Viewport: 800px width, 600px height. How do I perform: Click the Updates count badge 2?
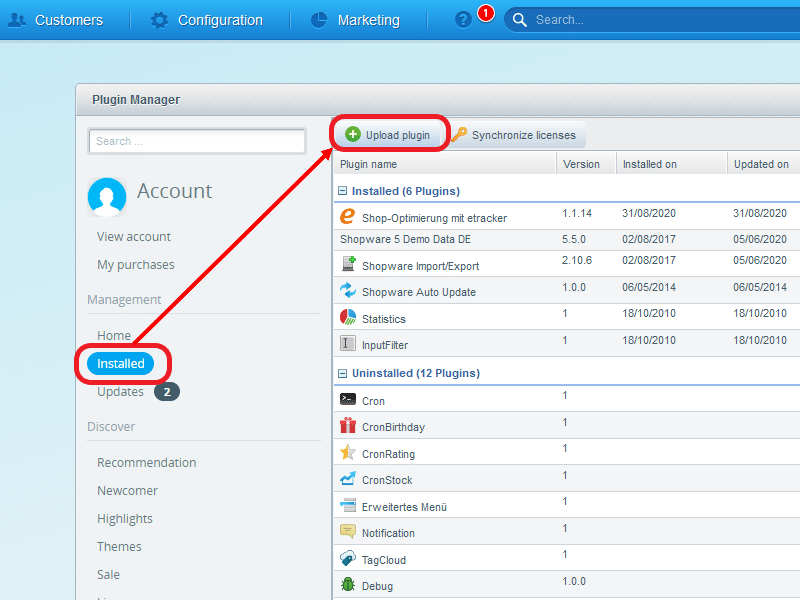(167, 392)
